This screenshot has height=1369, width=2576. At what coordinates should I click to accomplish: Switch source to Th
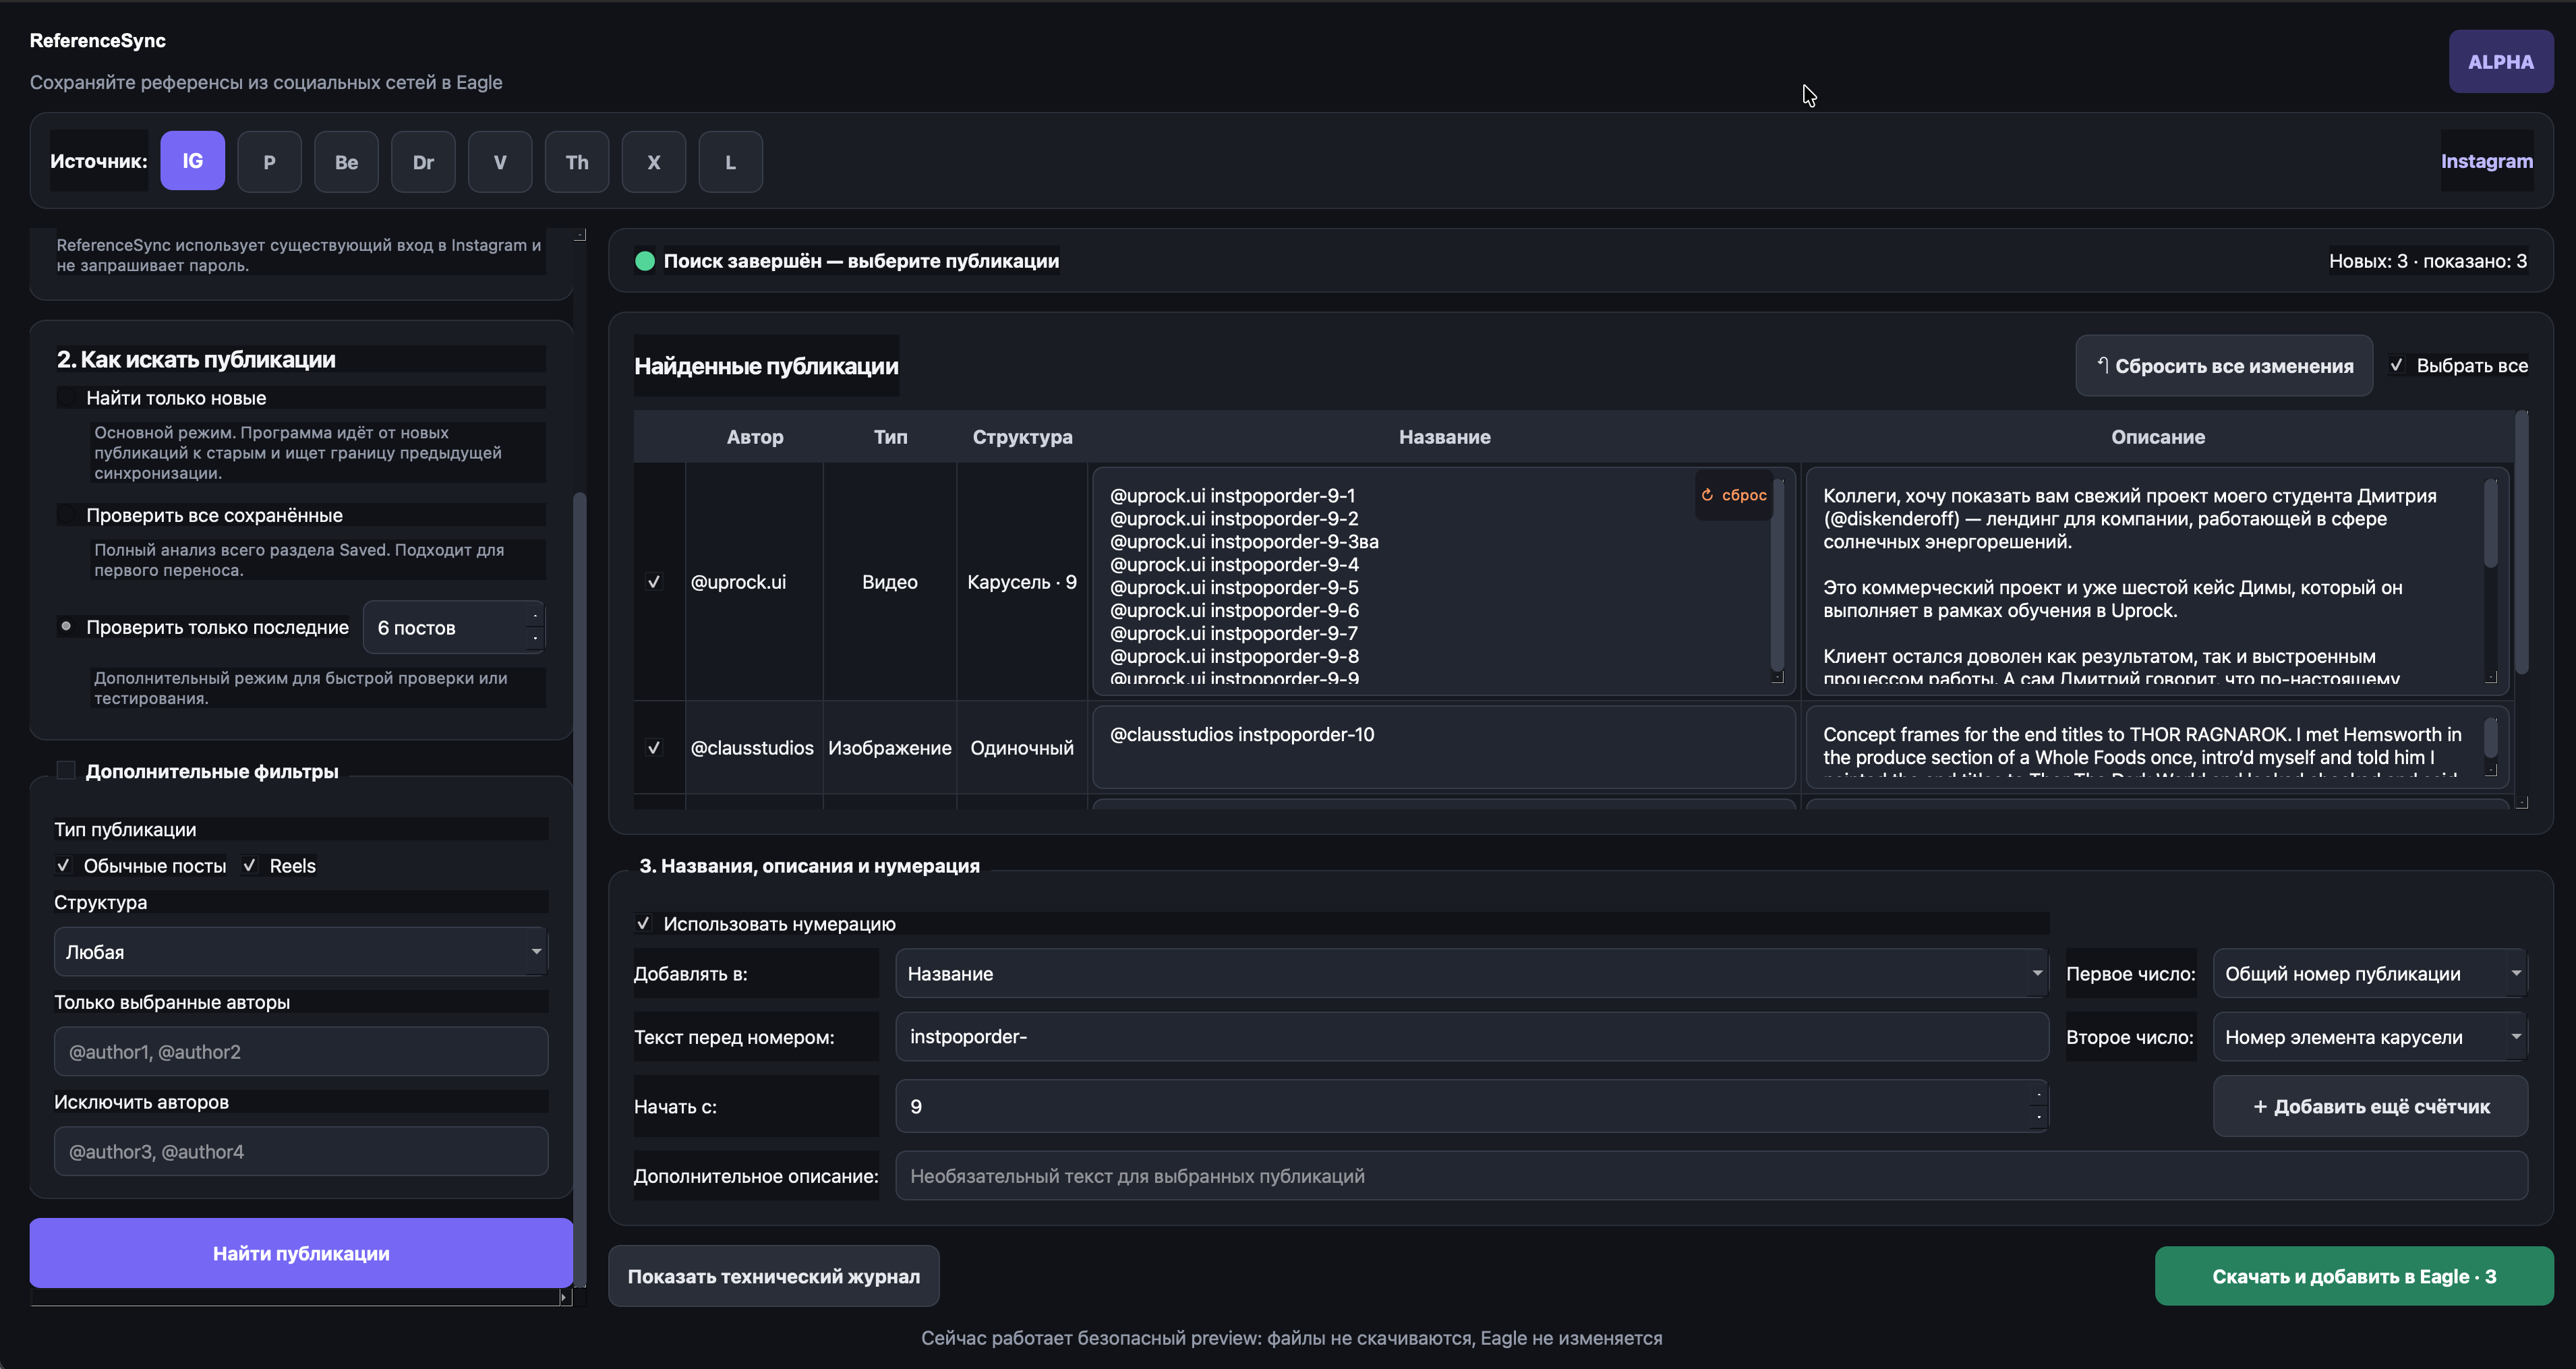click(577, 161)
